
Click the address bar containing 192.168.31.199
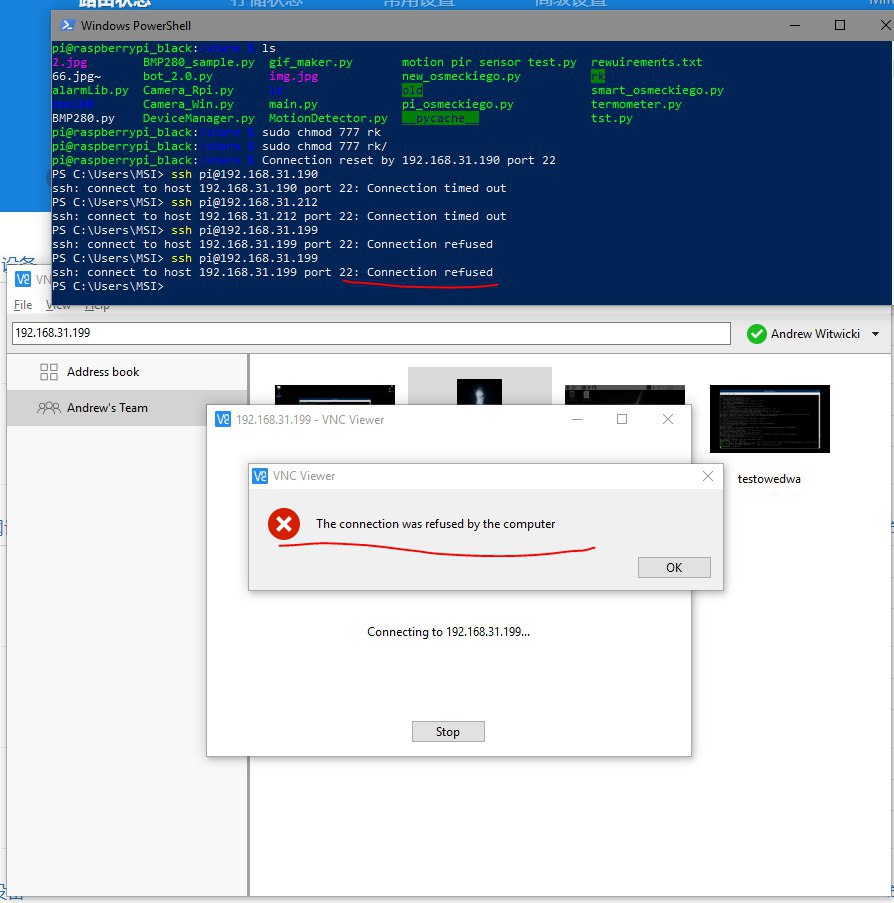coord(371,333)
